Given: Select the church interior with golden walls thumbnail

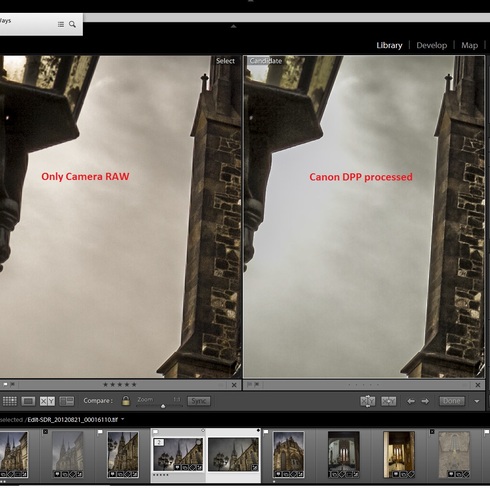Looking at the screenshot, I should (x=399, y=455).
